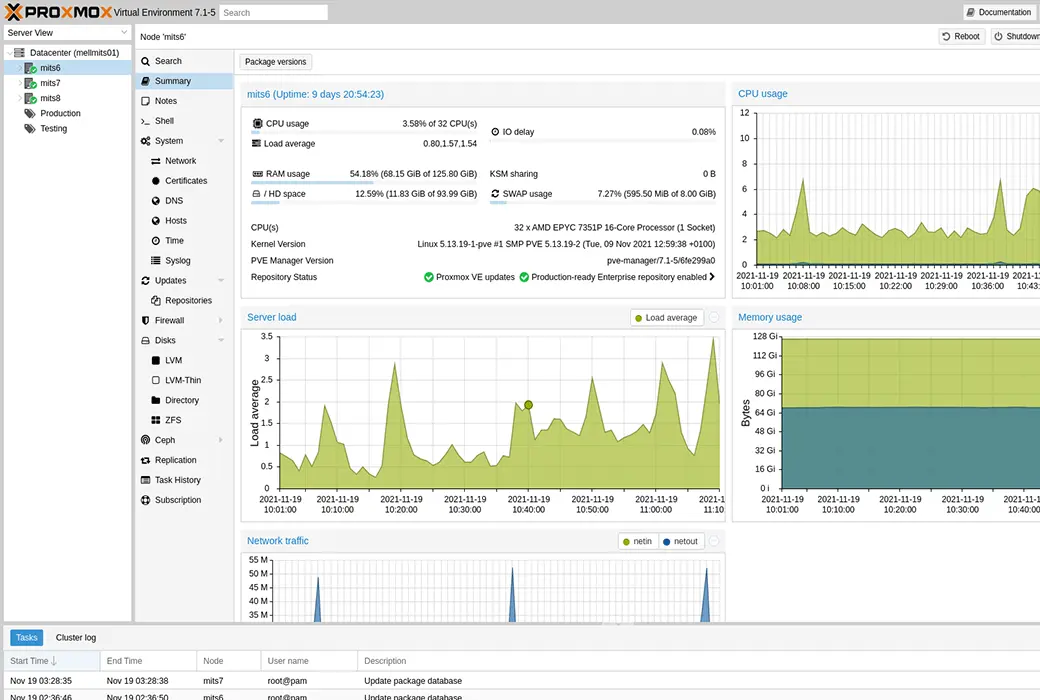Click the Shutdown button
This screenshot has height=700, width=1040.
(x=1016, y=36)
